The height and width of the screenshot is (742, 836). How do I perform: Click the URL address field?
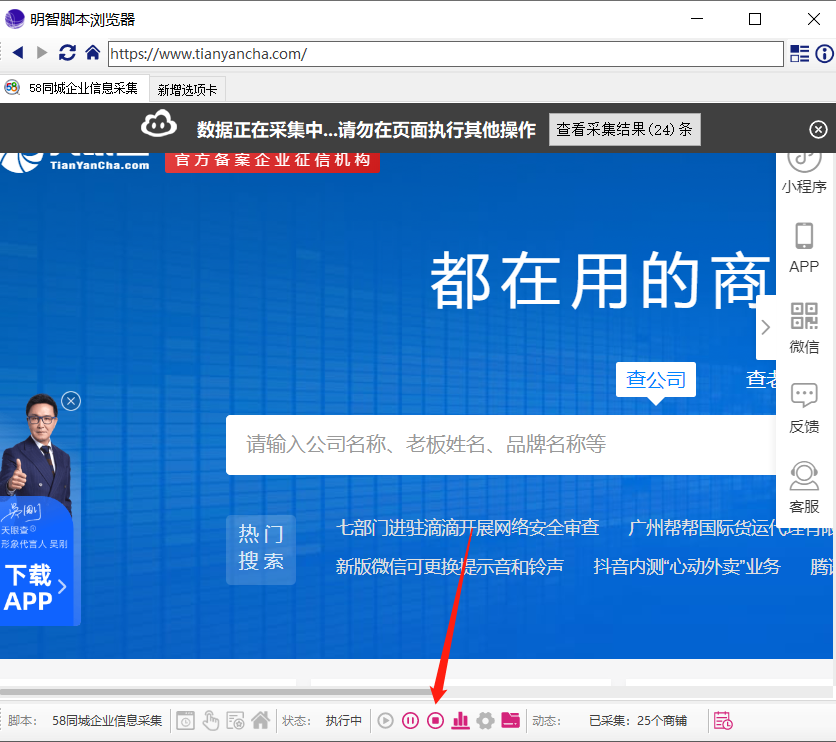click(446, 54)
